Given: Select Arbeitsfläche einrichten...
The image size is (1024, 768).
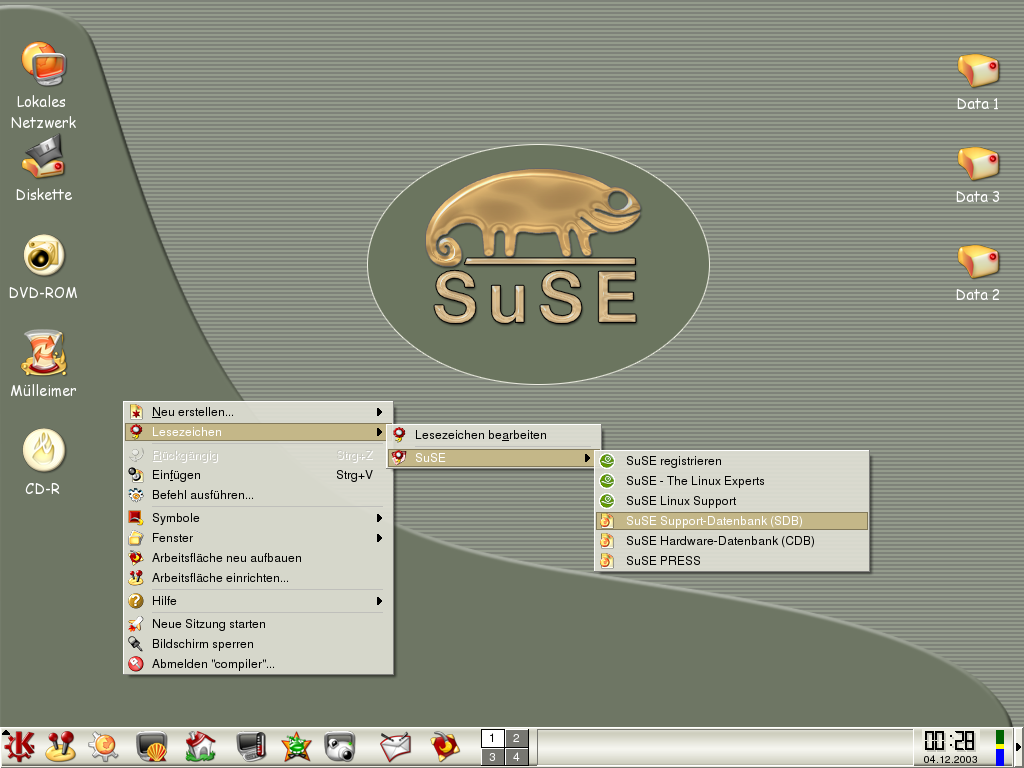Looking at the screenshot, I should [x=259, y=578].
